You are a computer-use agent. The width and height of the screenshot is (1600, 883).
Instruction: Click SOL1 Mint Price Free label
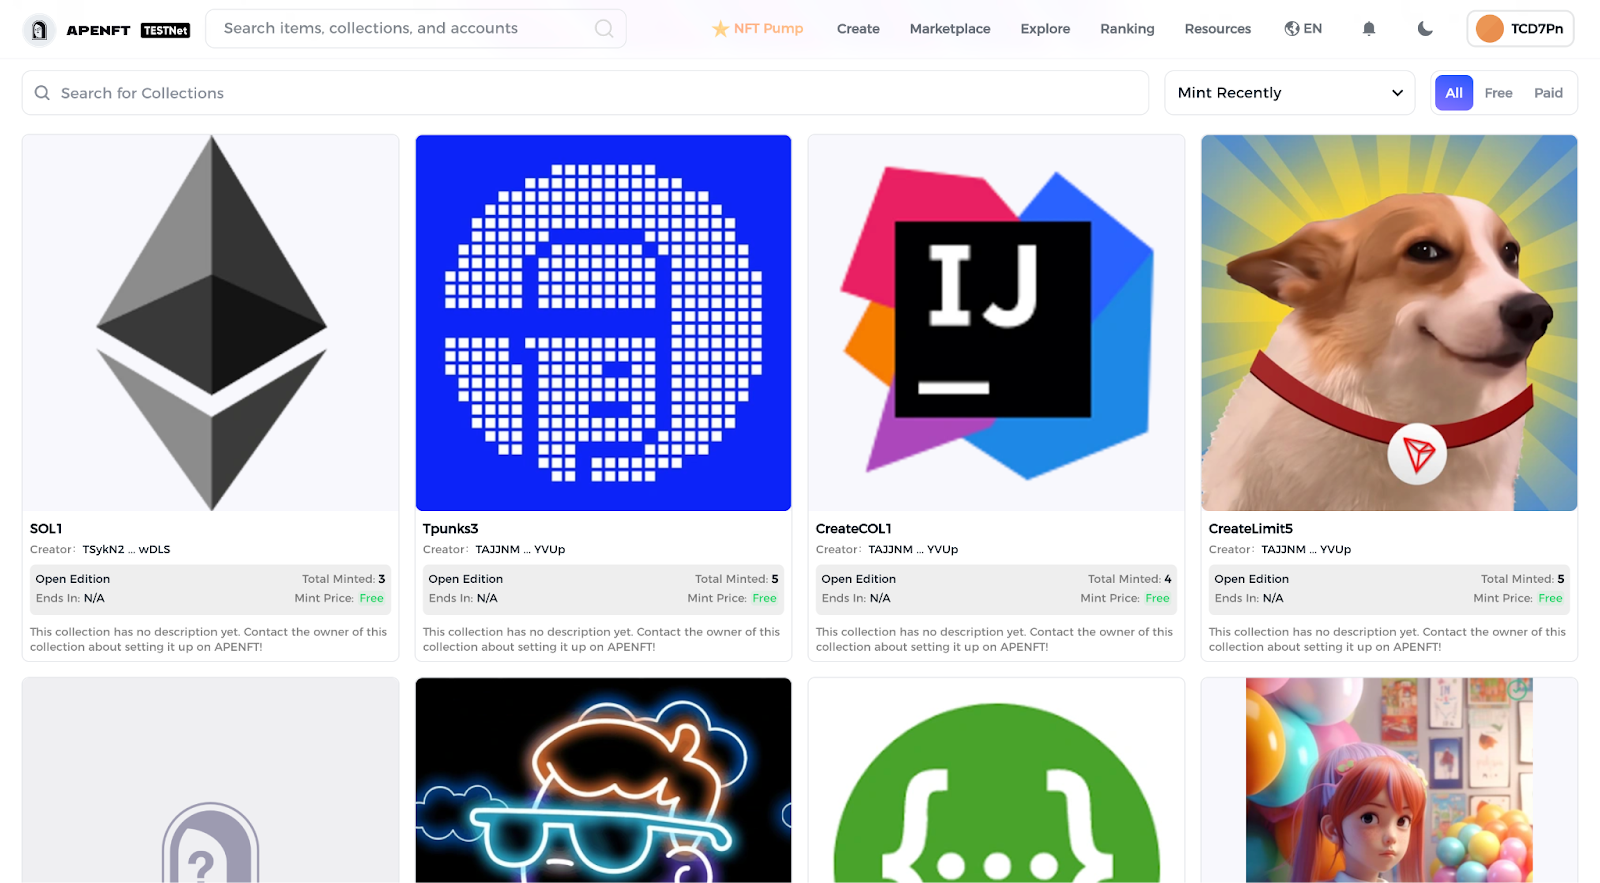371,598
